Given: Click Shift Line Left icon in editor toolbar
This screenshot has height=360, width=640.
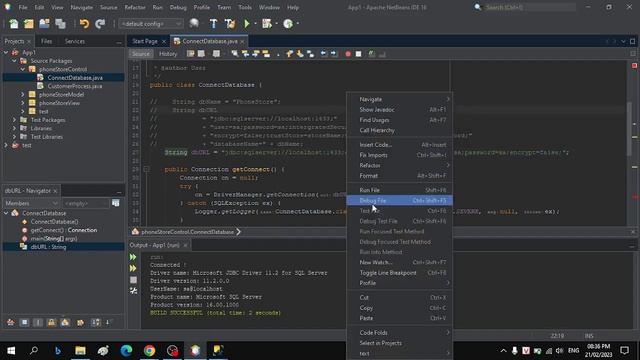Looking at the screenshot, I should pyautogui.click(x=323, y=54).
